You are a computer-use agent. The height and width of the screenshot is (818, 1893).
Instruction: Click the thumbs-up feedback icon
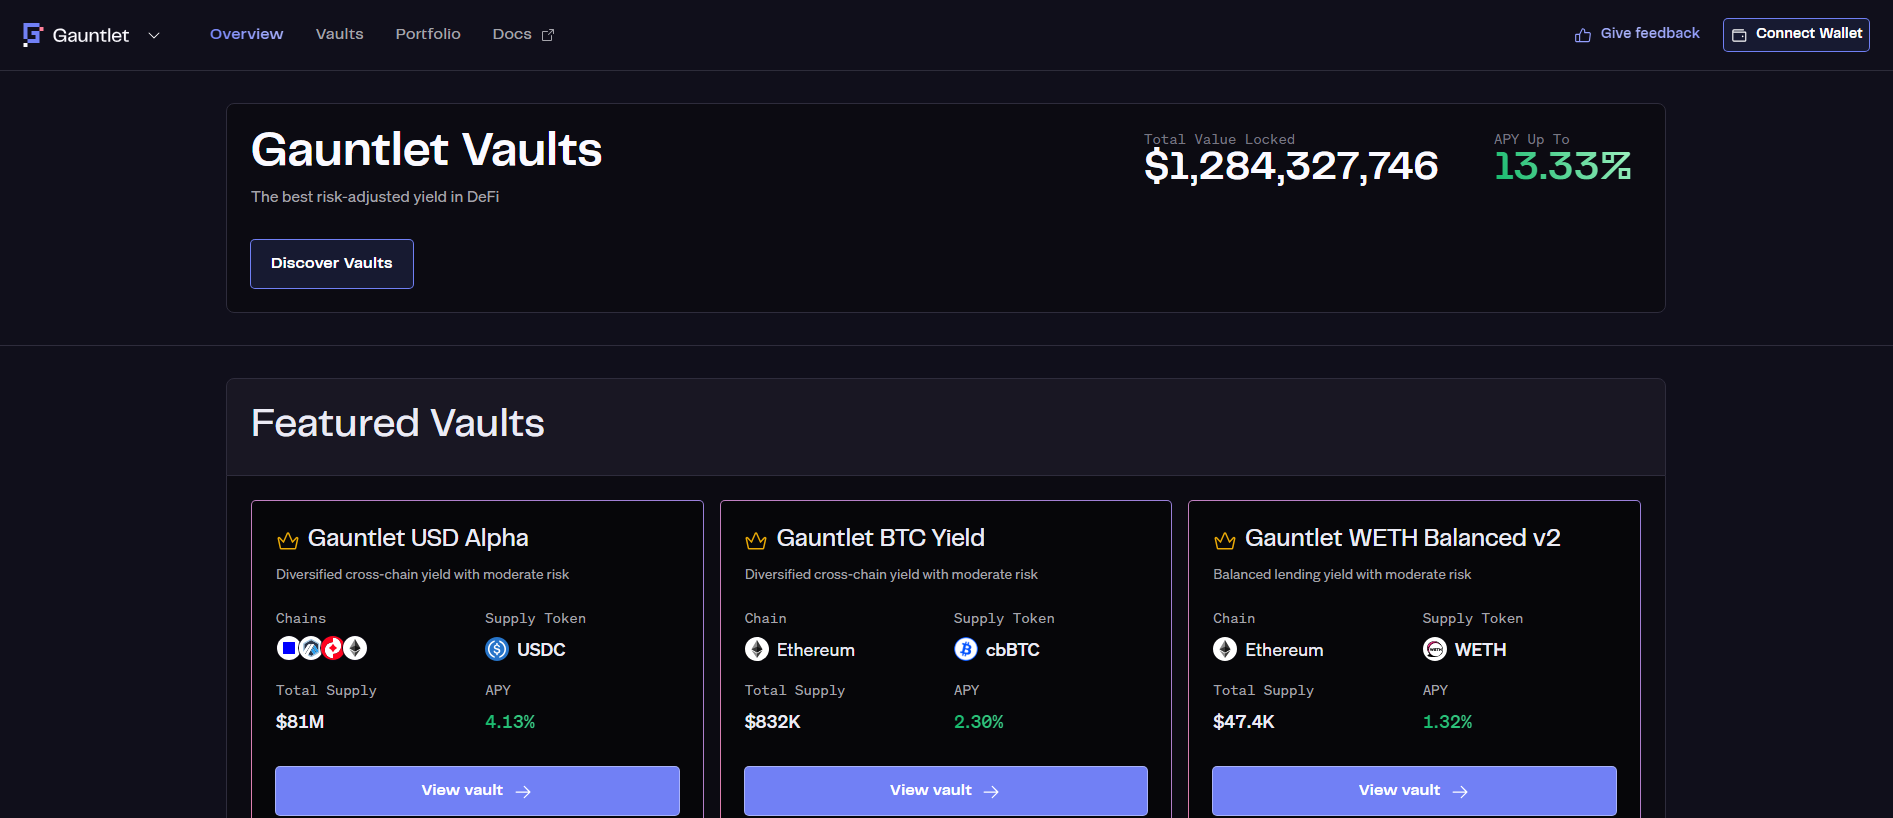coord(1583,35)
